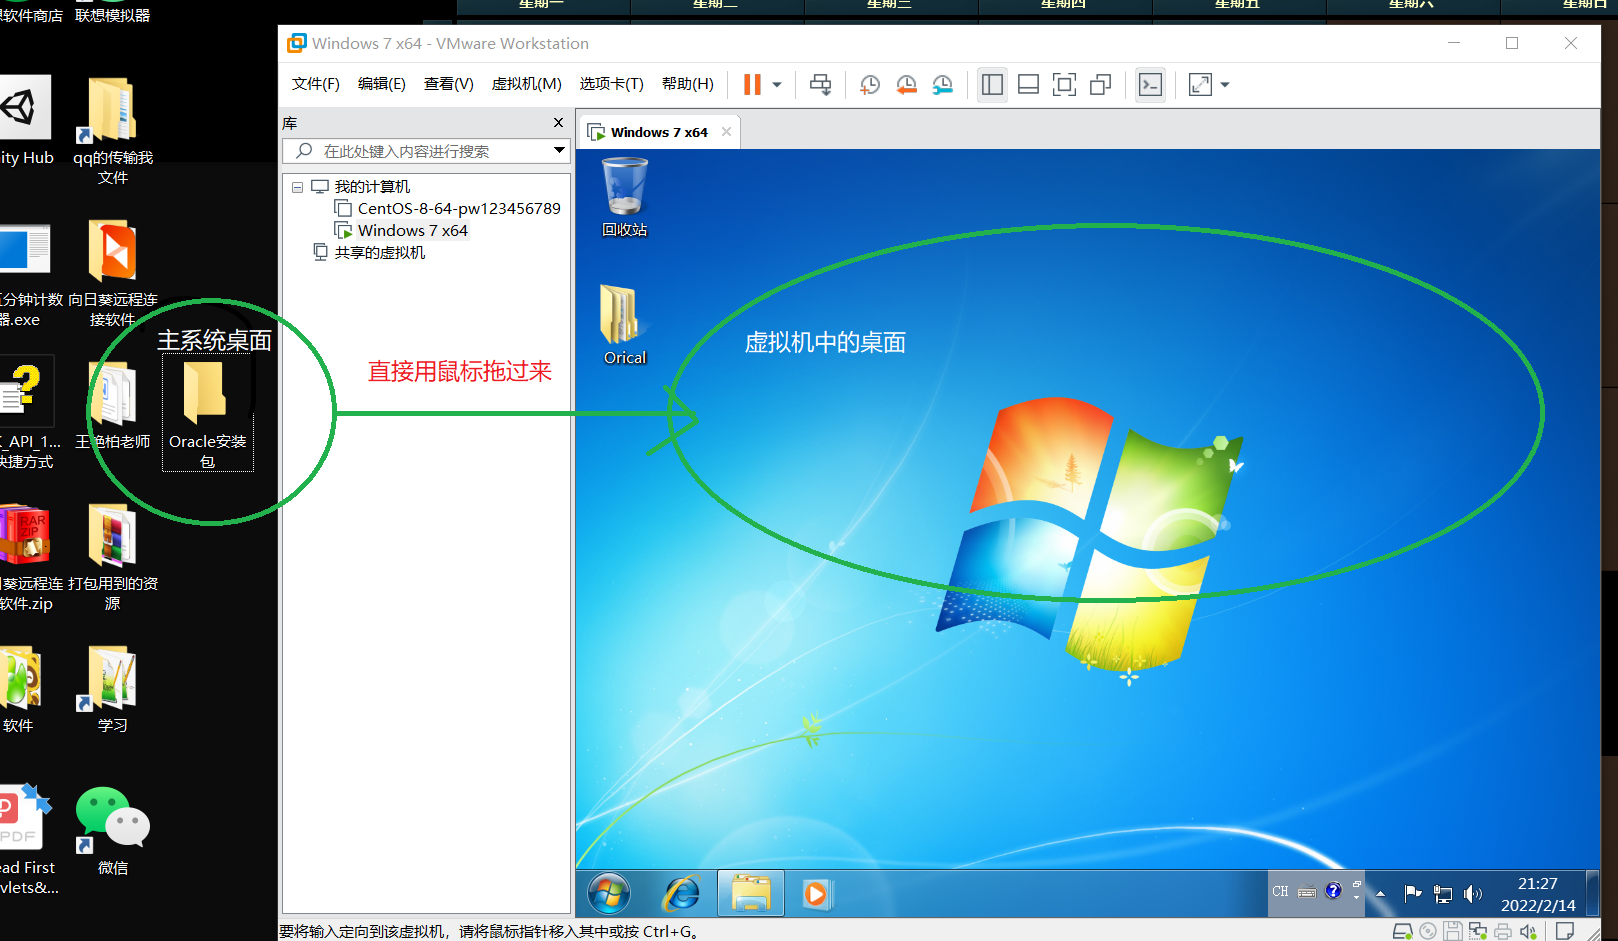Image resolution: width=1618 pixels, height=941 pixels.
Task: Click the hard disk status icon
Action: pyautogui.click(x=1403, y=931)
